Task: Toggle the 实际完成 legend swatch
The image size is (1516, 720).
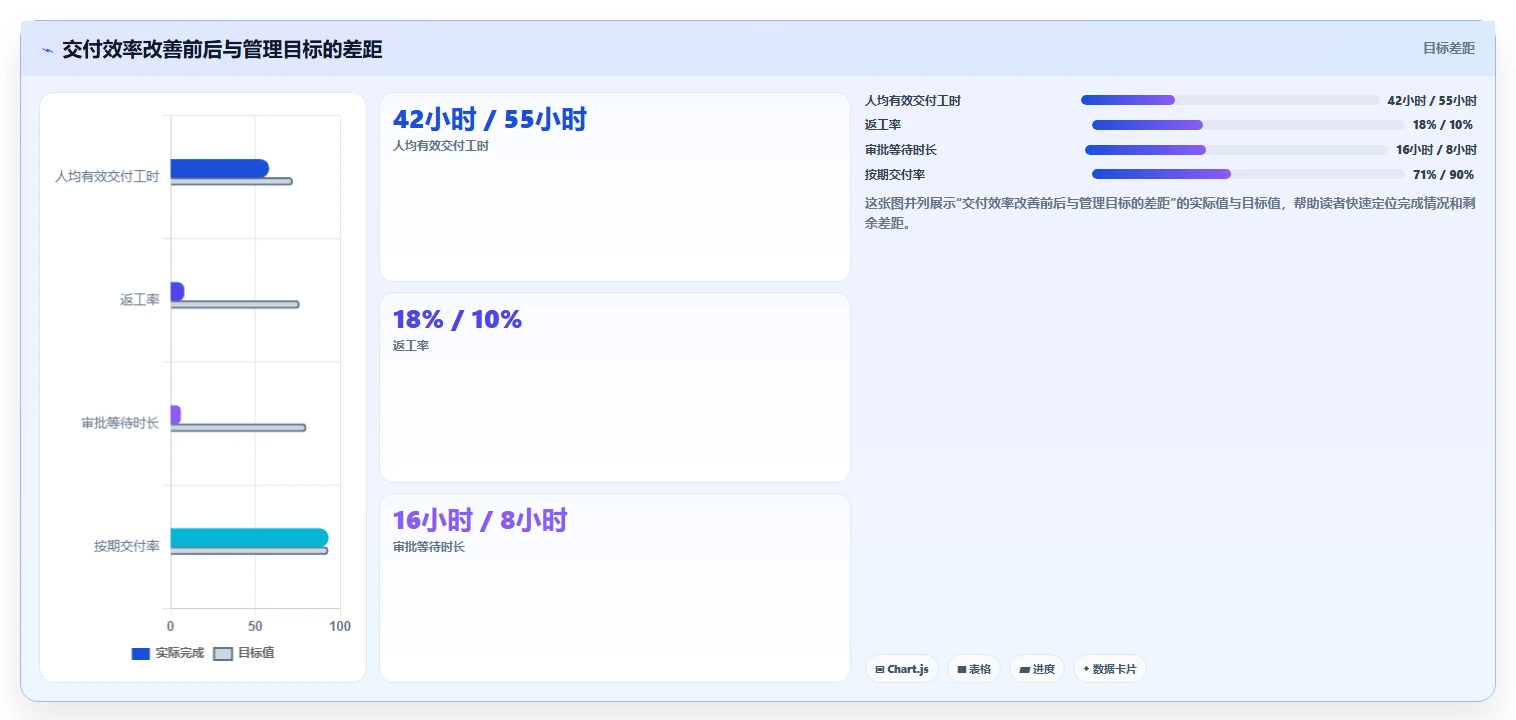Action: point(141,653)
